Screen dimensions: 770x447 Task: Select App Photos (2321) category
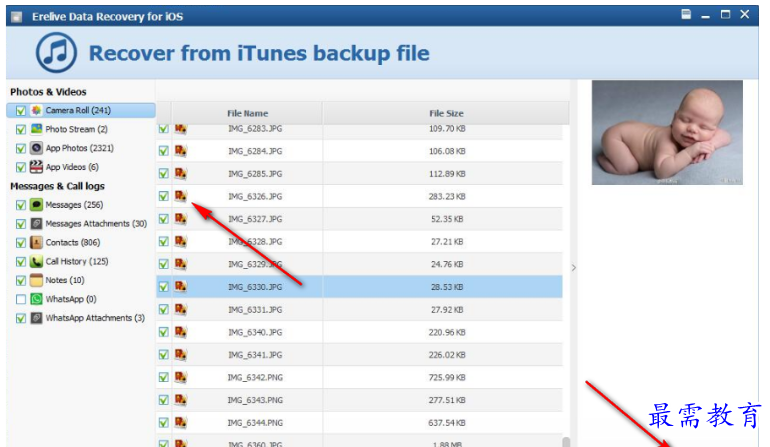point(80,148)
